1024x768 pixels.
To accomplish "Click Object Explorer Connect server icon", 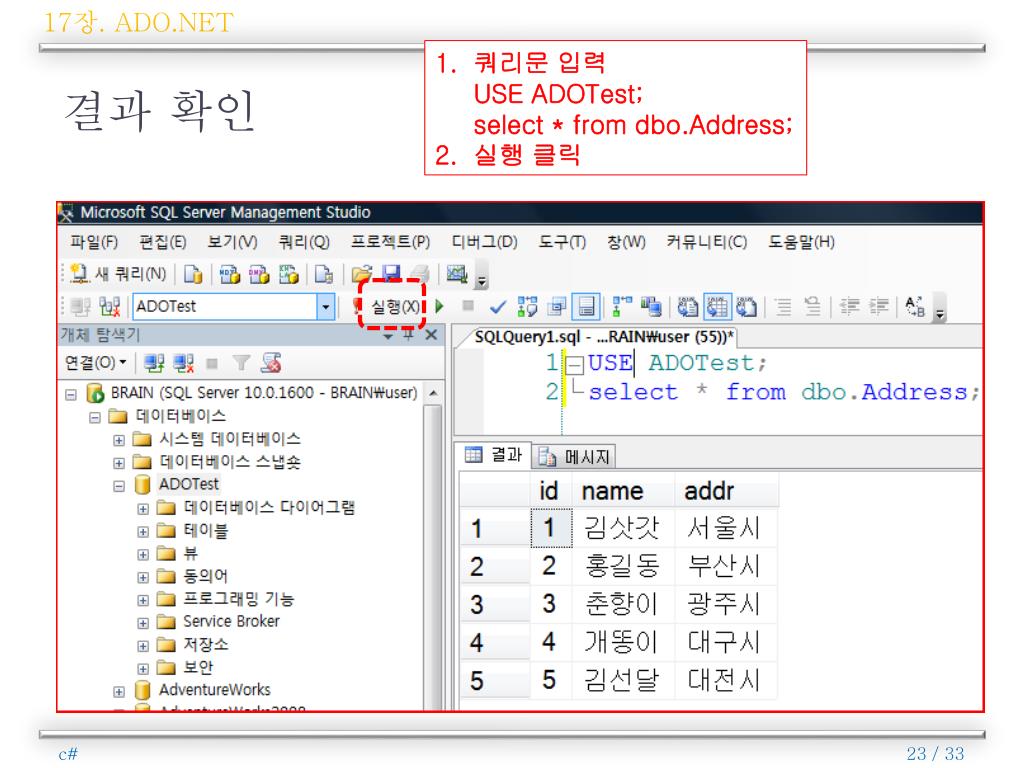I will [x=154, y=363].
